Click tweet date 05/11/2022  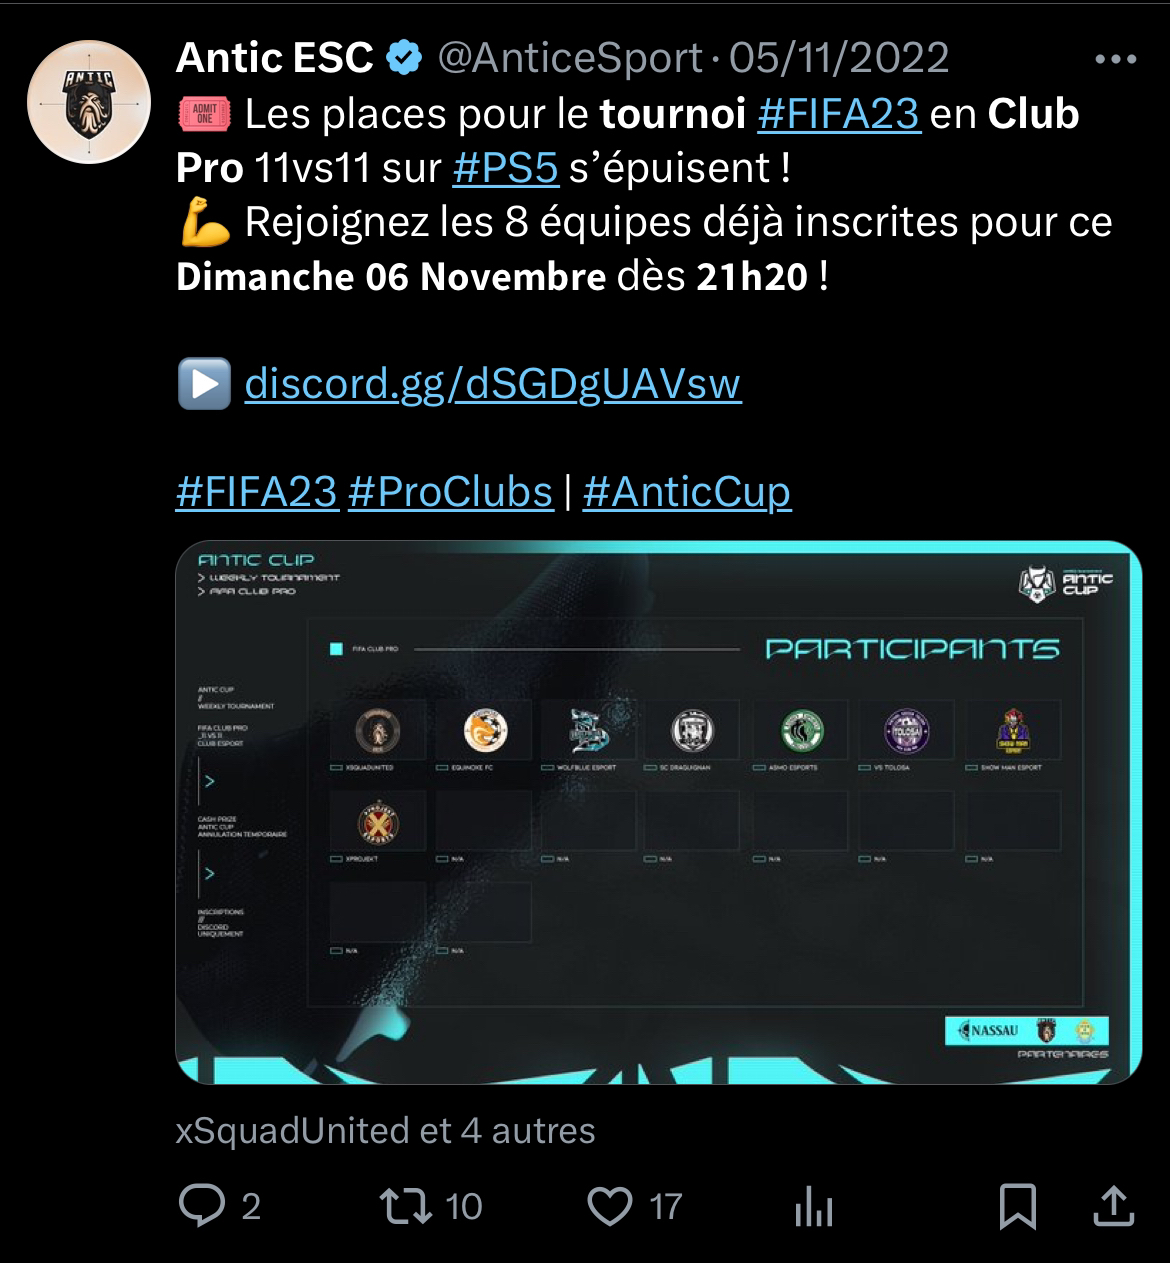click(838, 59)
